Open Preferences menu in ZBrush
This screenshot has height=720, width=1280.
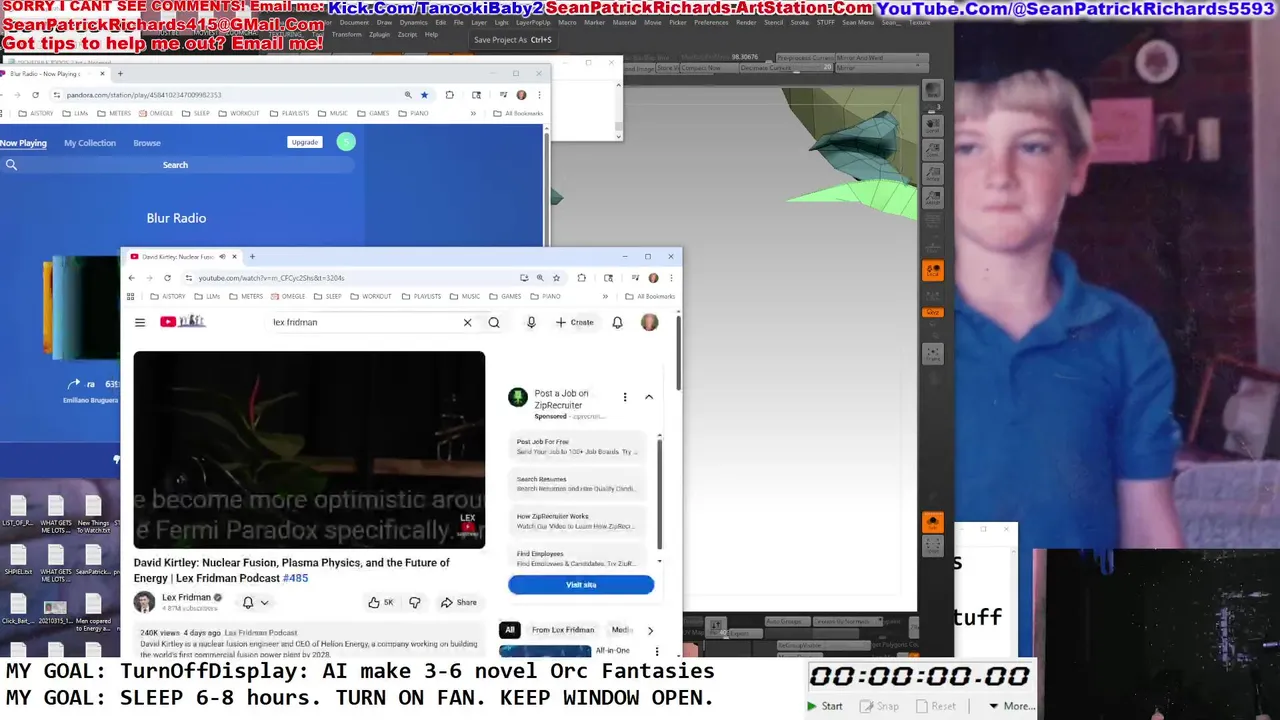coord(711,22)
